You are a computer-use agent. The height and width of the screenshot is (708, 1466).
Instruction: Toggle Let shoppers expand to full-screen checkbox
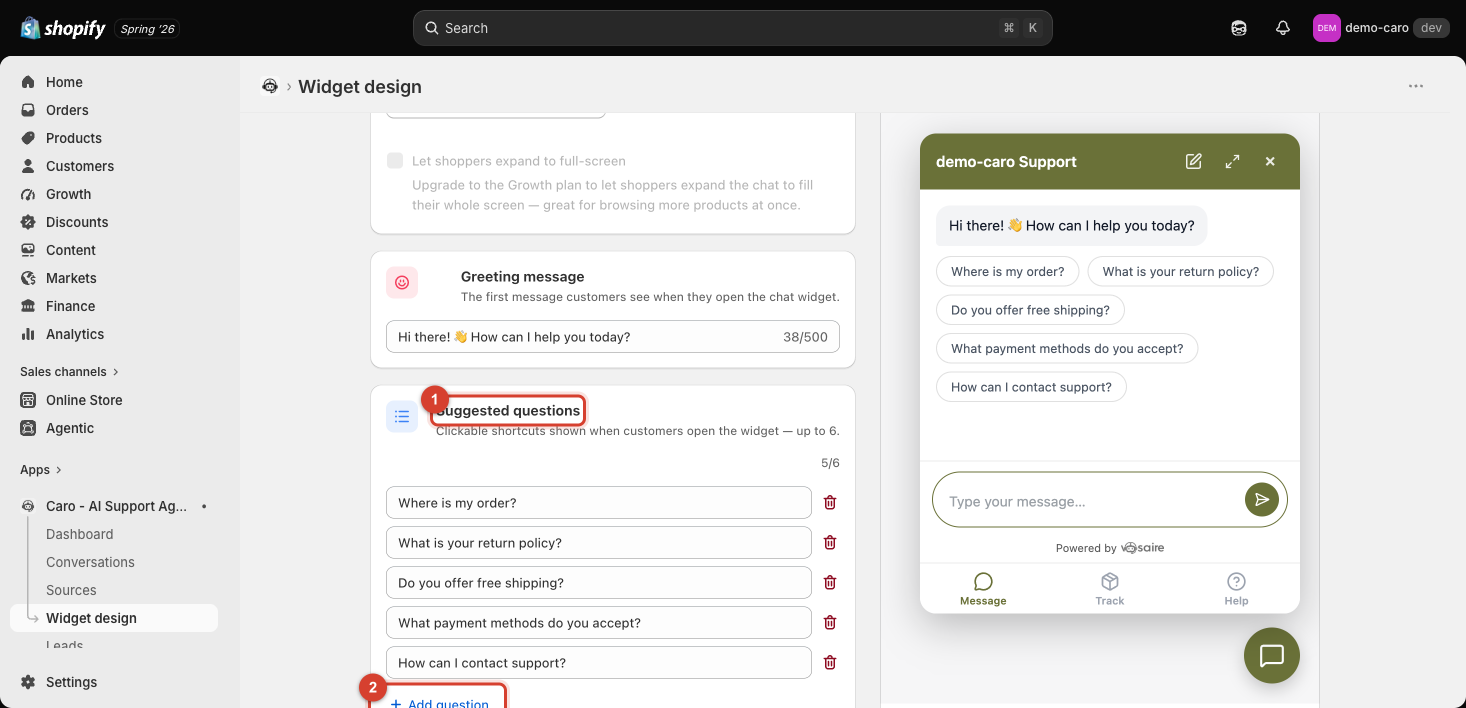tap(395, 161)
